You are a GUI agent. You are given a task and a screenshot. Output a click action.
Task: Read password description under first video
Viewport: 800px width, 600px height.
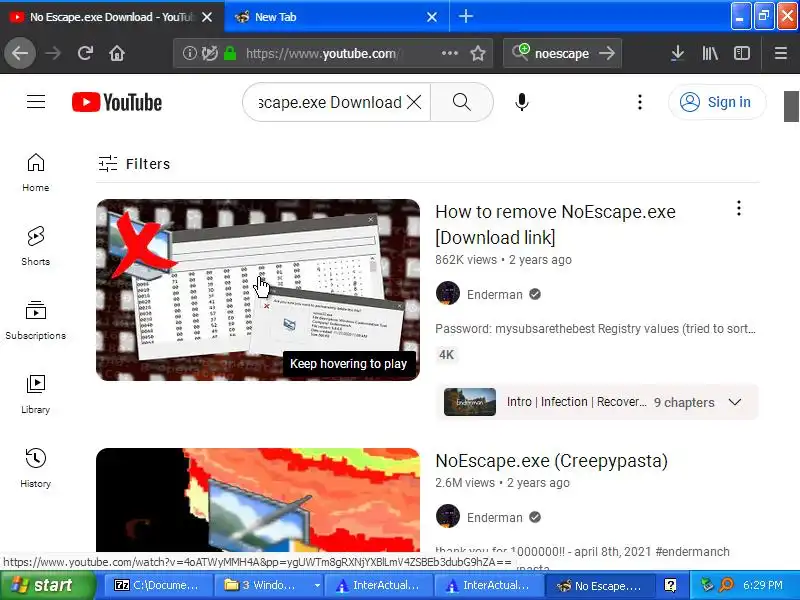595,329
